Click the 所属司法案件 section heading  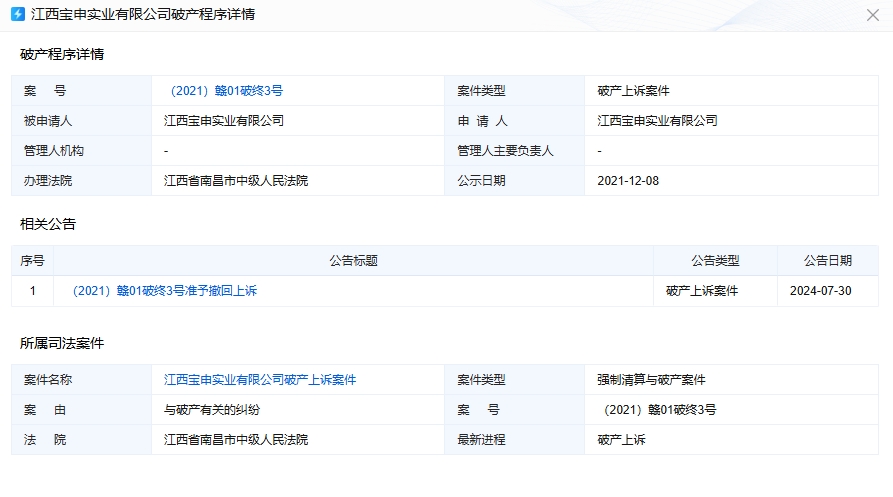point(62,343)
